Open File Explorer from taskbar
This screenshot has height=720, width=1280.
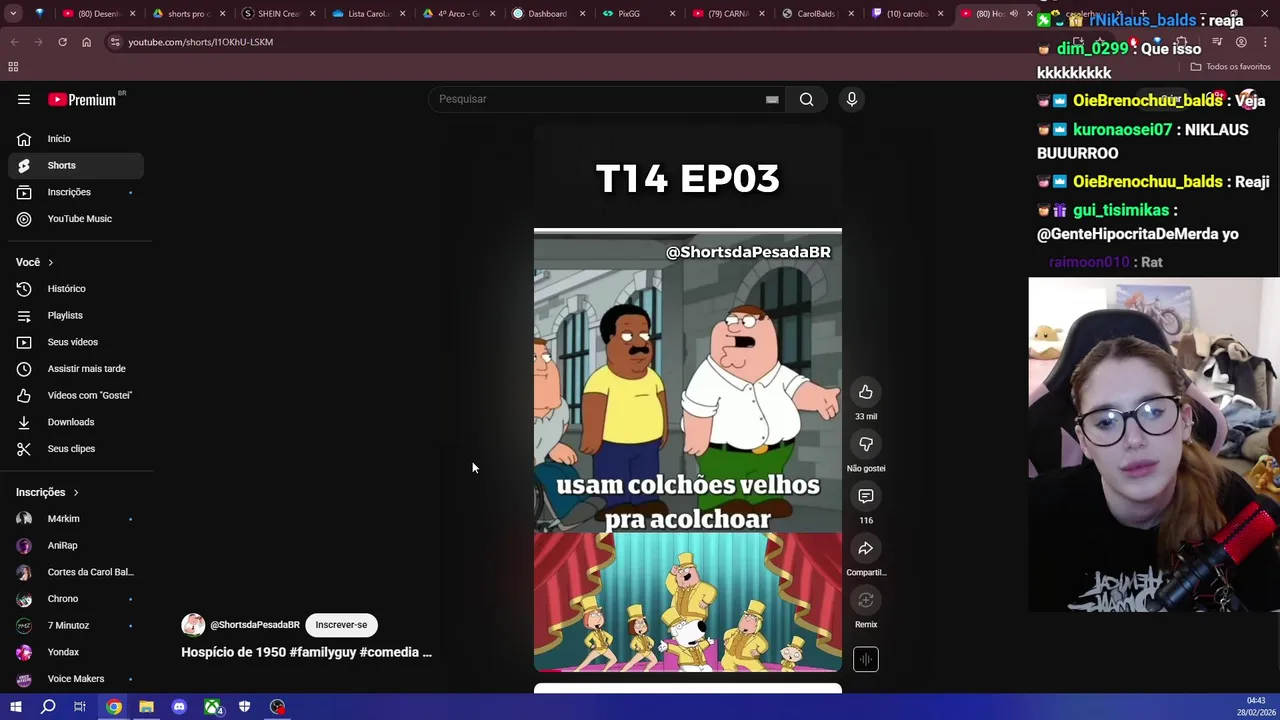146,707
